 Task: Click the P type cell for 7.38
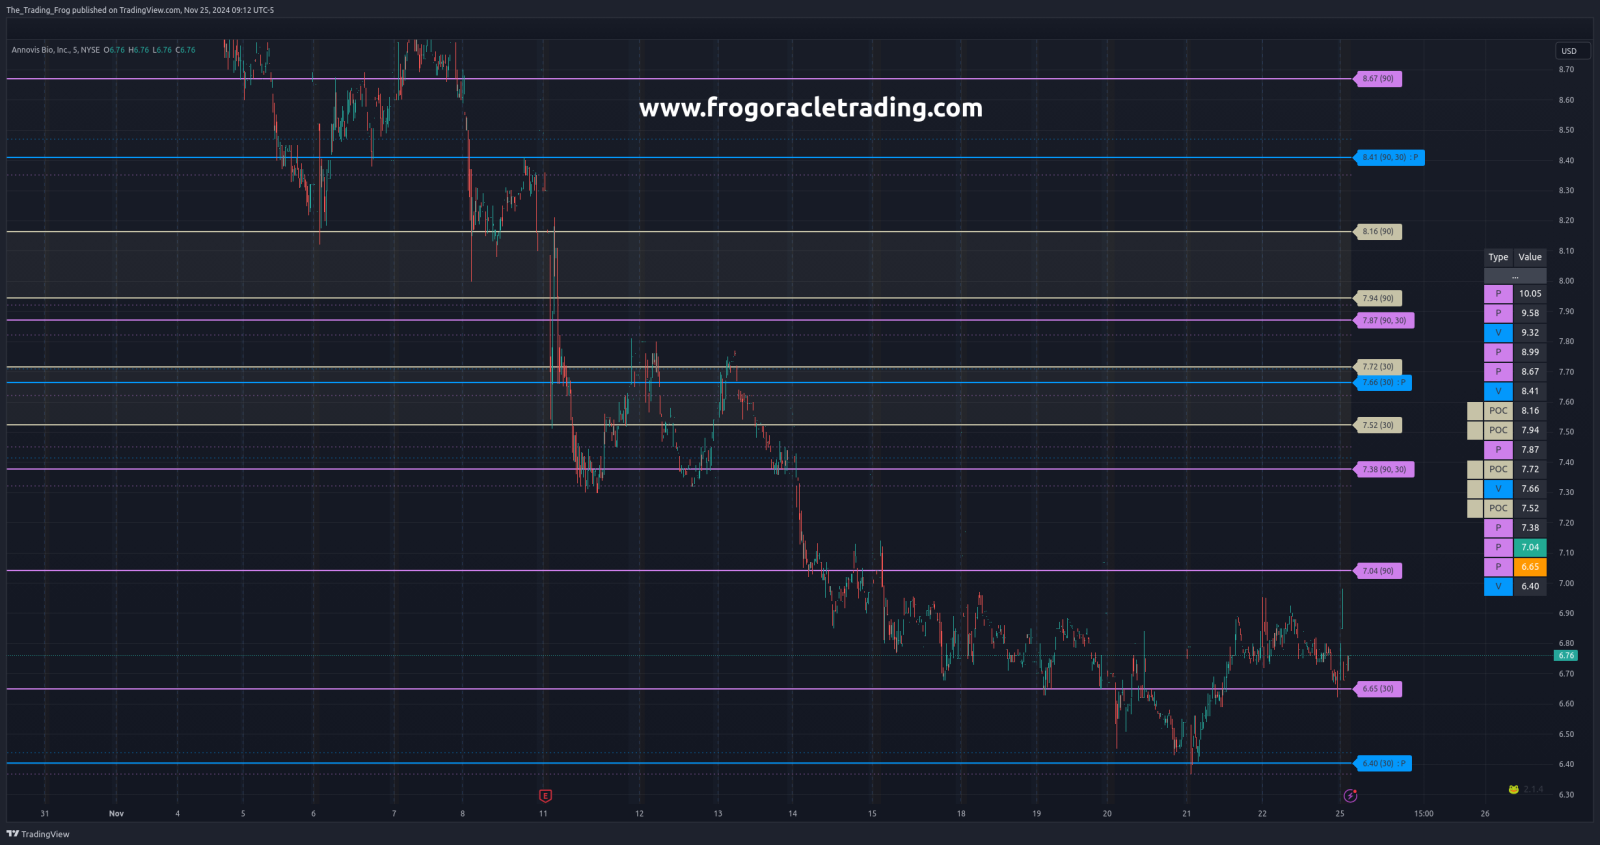coord(1498,528)
